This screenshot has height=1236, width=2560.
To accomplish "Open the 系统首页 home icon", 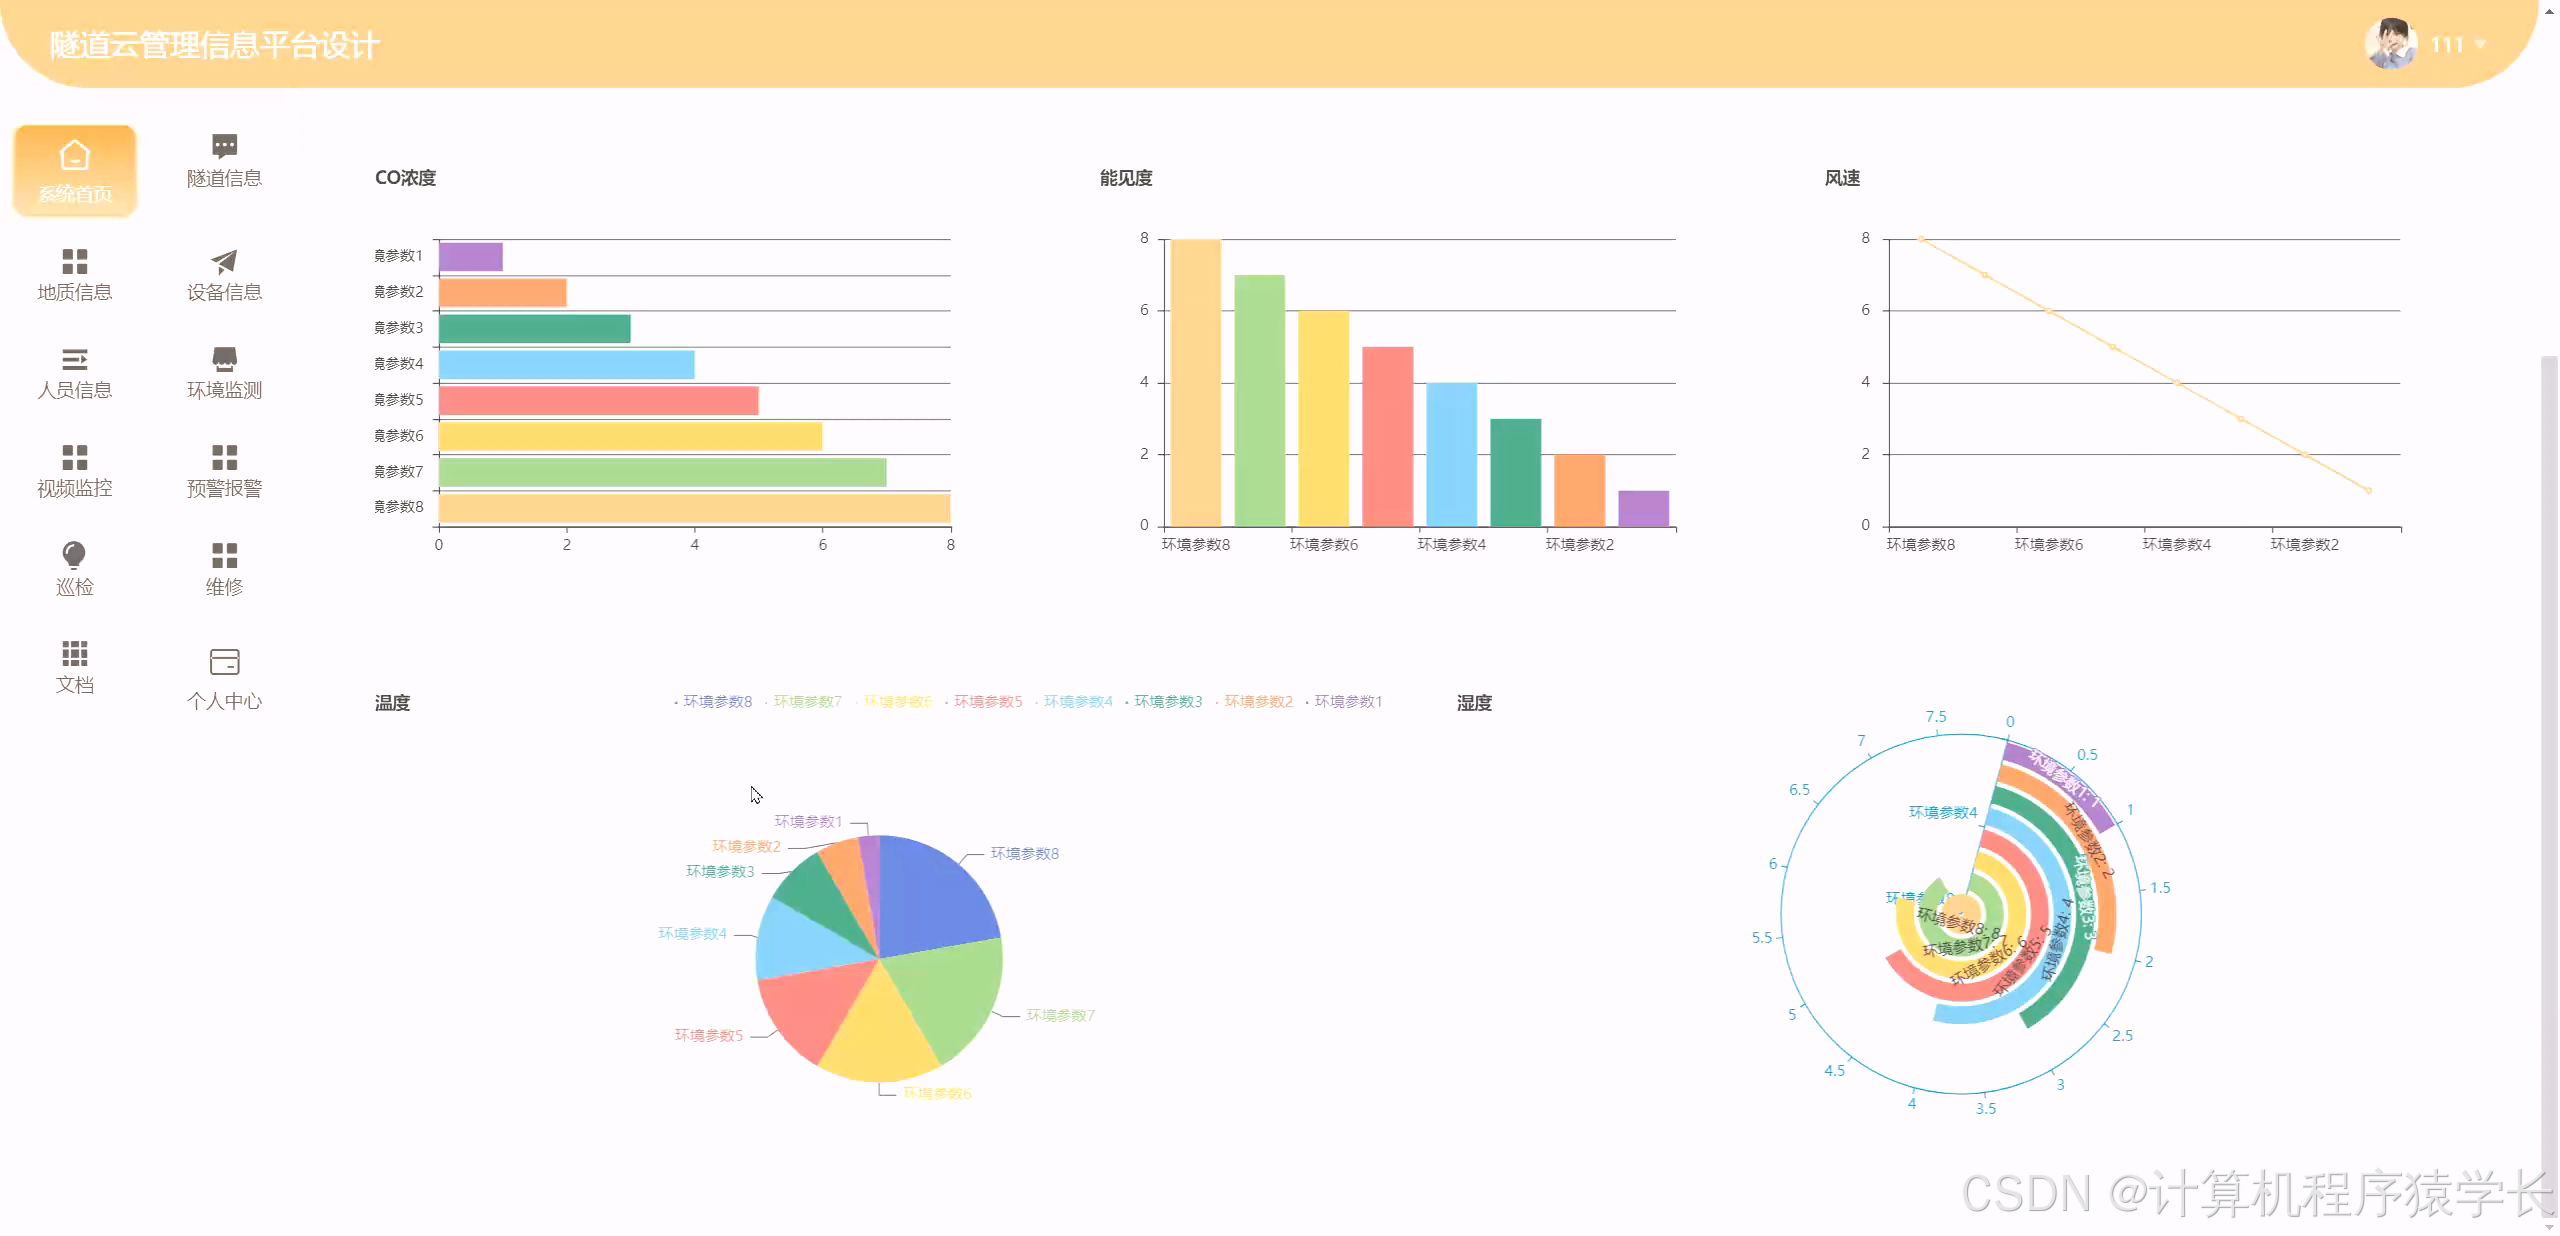I will coord(75,156).
